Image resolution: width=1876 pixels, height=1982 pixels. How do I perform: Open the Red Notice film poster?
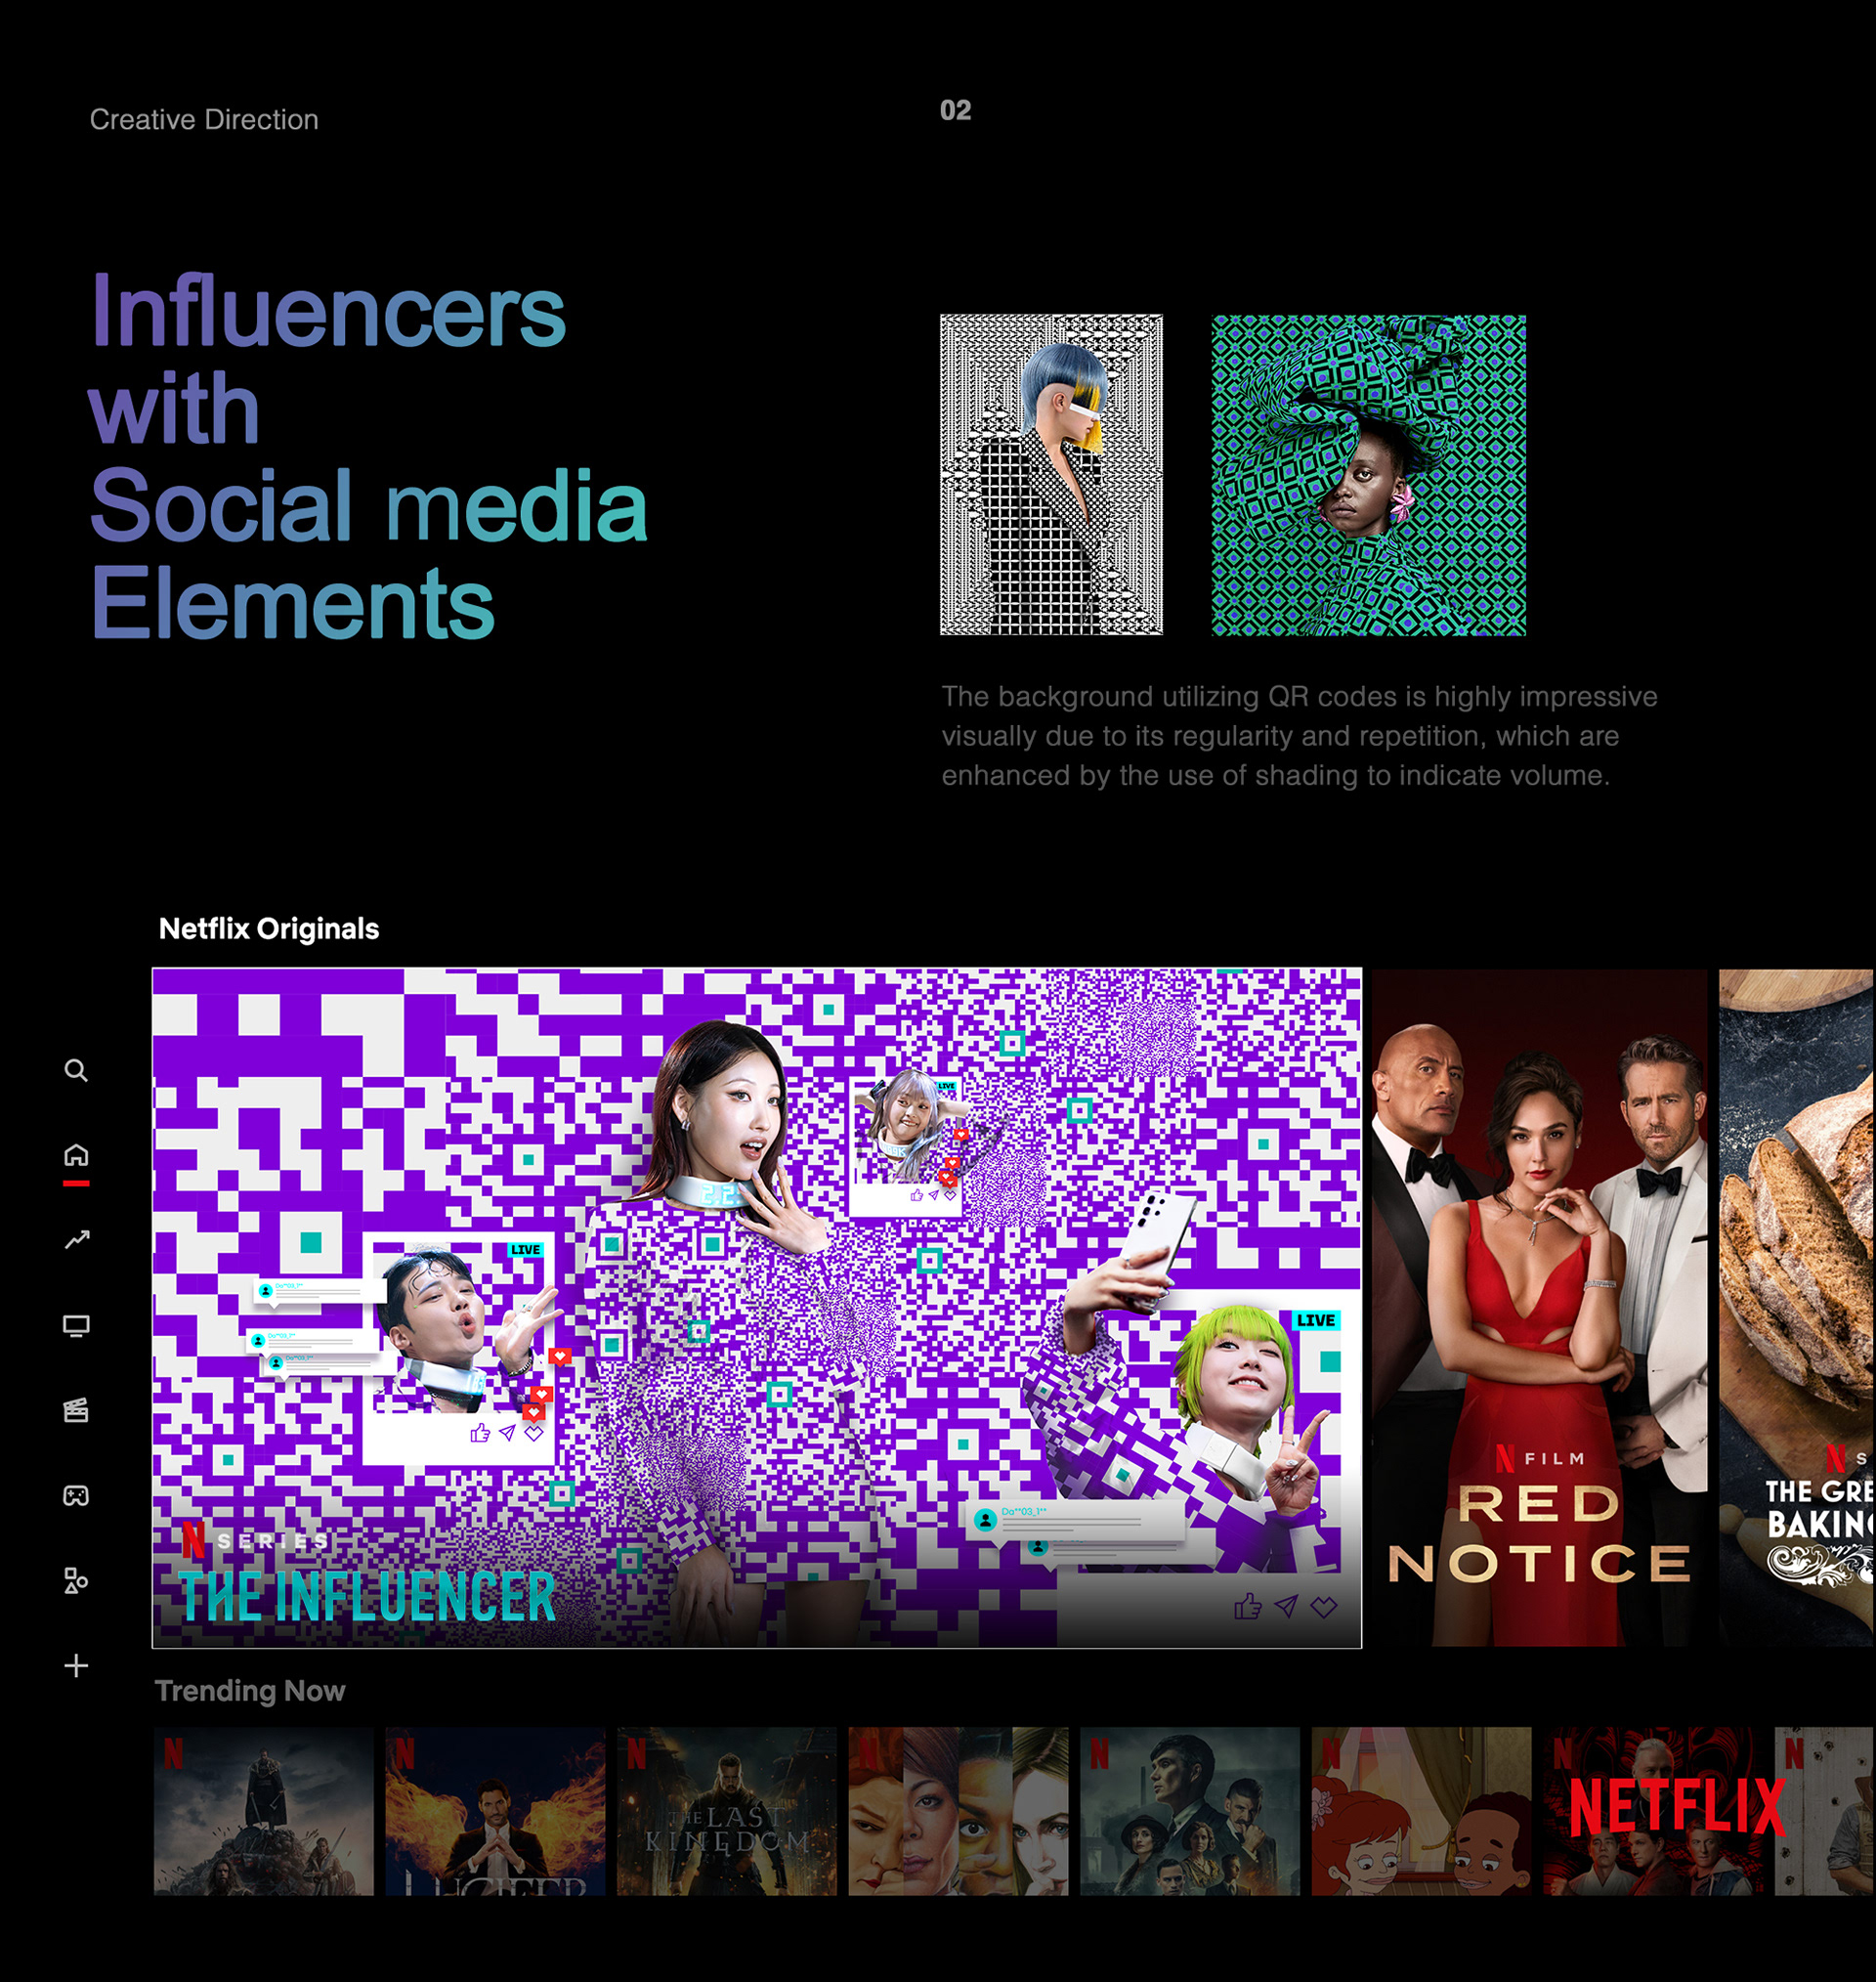pos(1539,1308)
